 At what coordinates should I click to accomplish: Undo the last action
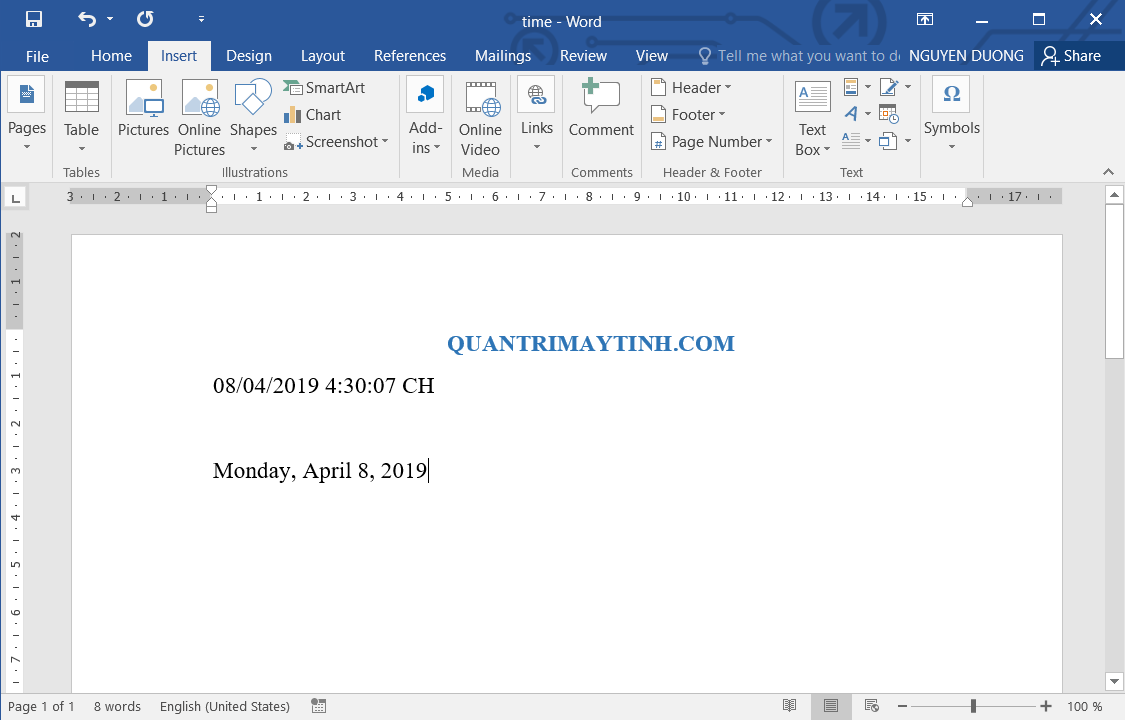[x=87, y=19]
